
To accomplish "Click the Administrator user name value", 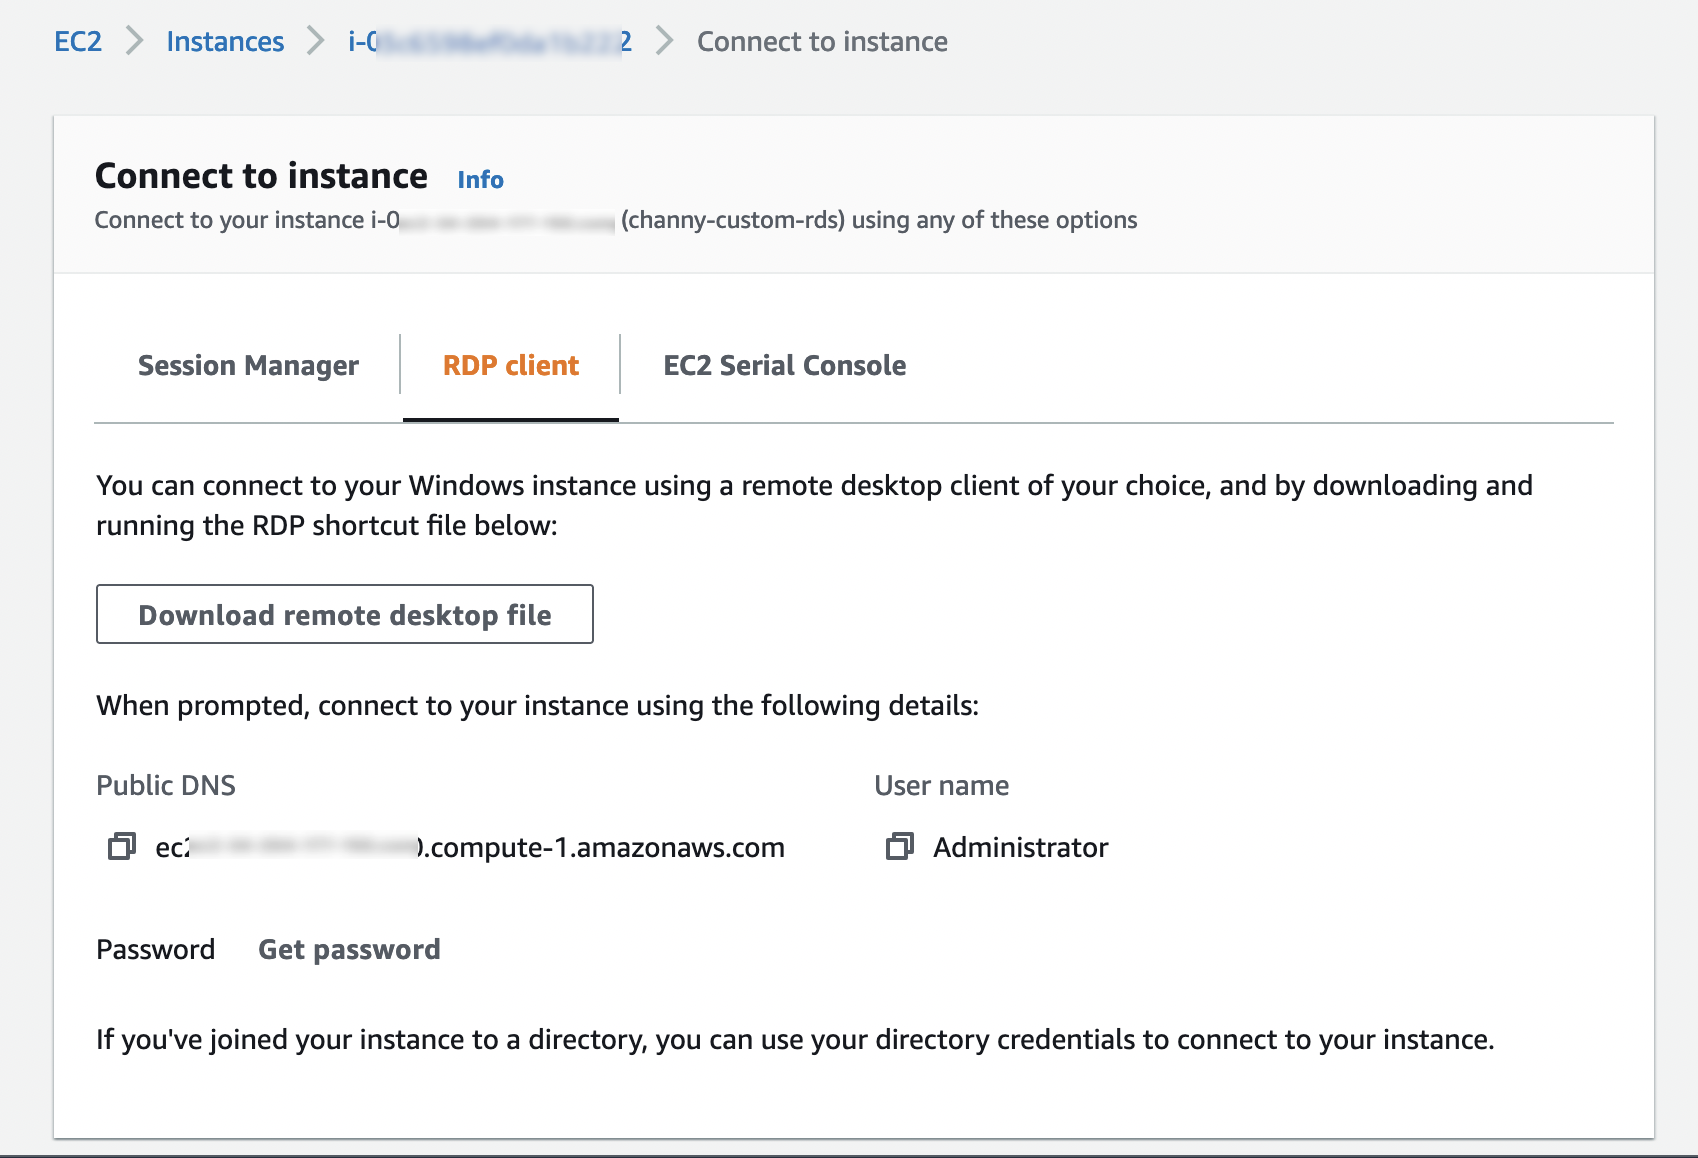I will (1020, 847).
